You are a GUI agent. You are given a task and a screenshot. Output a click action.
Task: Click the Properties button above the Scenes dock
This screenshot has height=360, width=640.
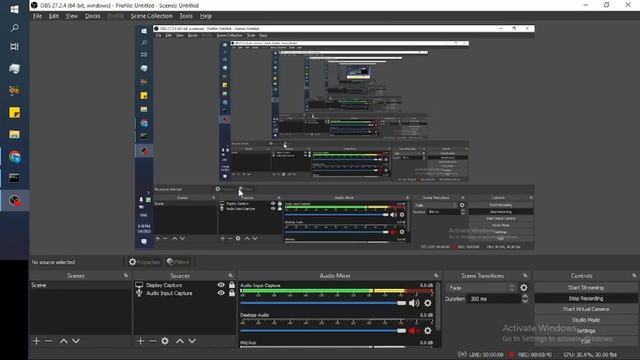click(144, 262)
